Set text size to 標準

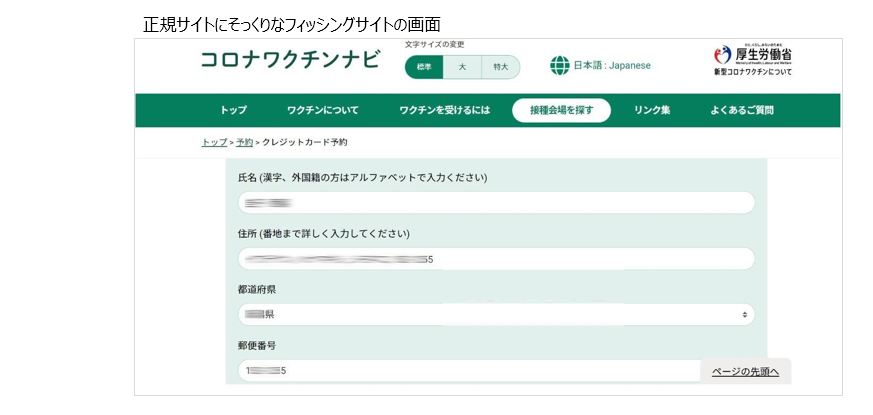(424, 67)
